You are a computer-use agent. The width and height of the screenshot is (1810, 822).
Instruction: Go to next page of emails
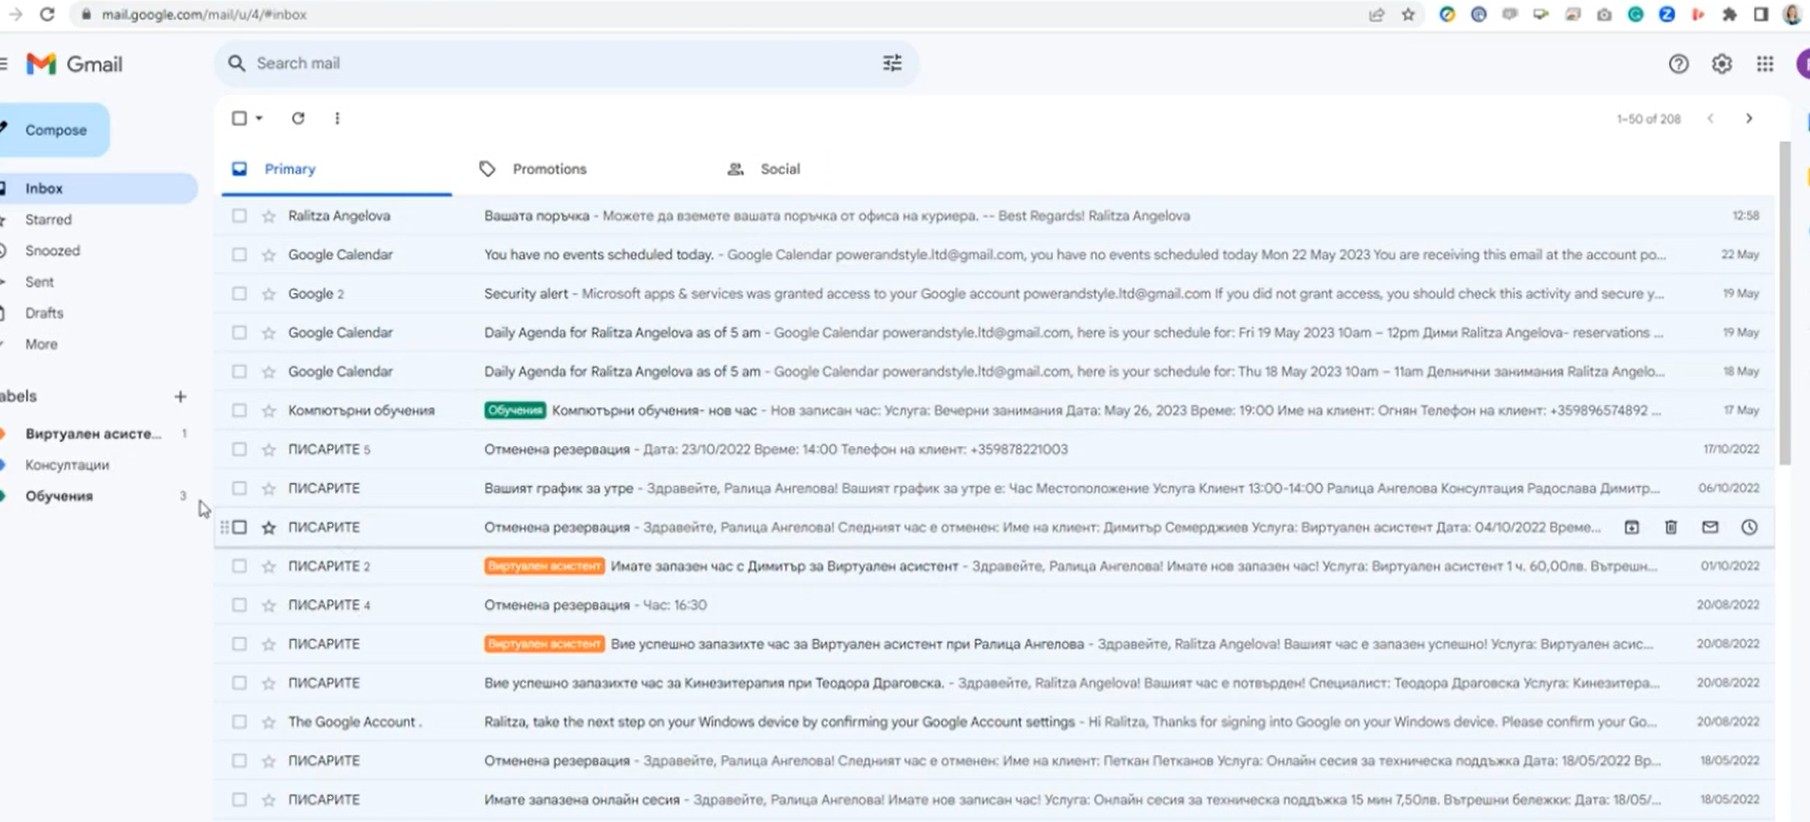(x=1749, y=118)
